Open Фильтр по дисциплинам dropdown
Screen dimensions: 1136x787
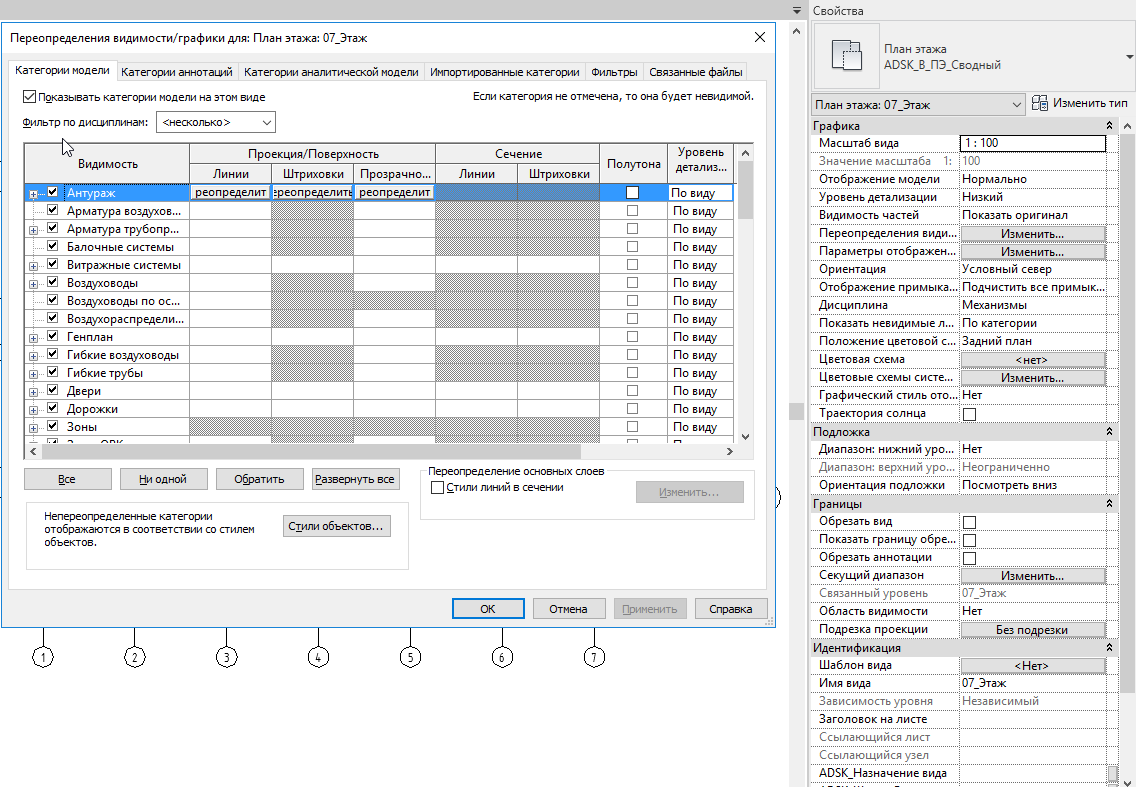(216, 122)
